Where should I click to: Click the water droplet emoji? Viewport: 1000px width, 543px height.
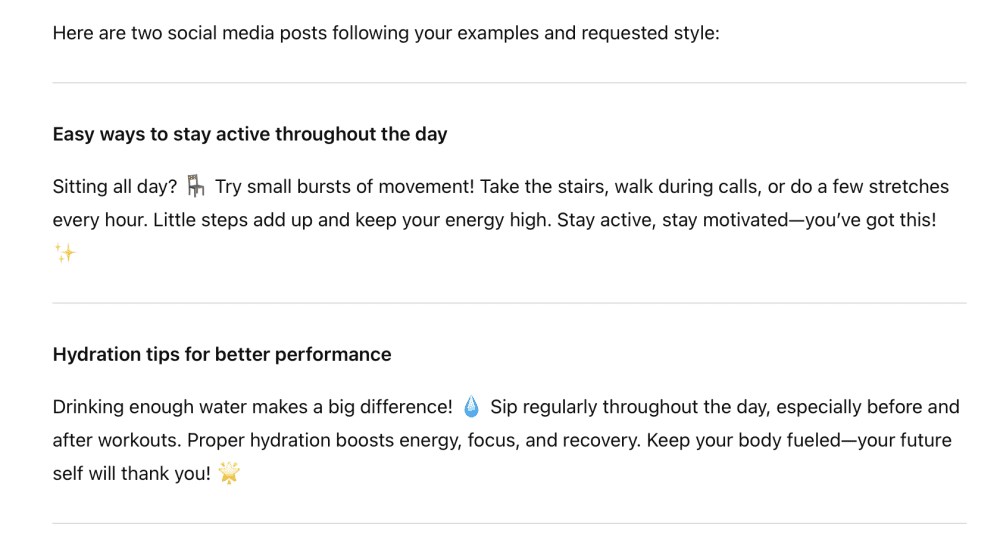[x=472, y=407]
